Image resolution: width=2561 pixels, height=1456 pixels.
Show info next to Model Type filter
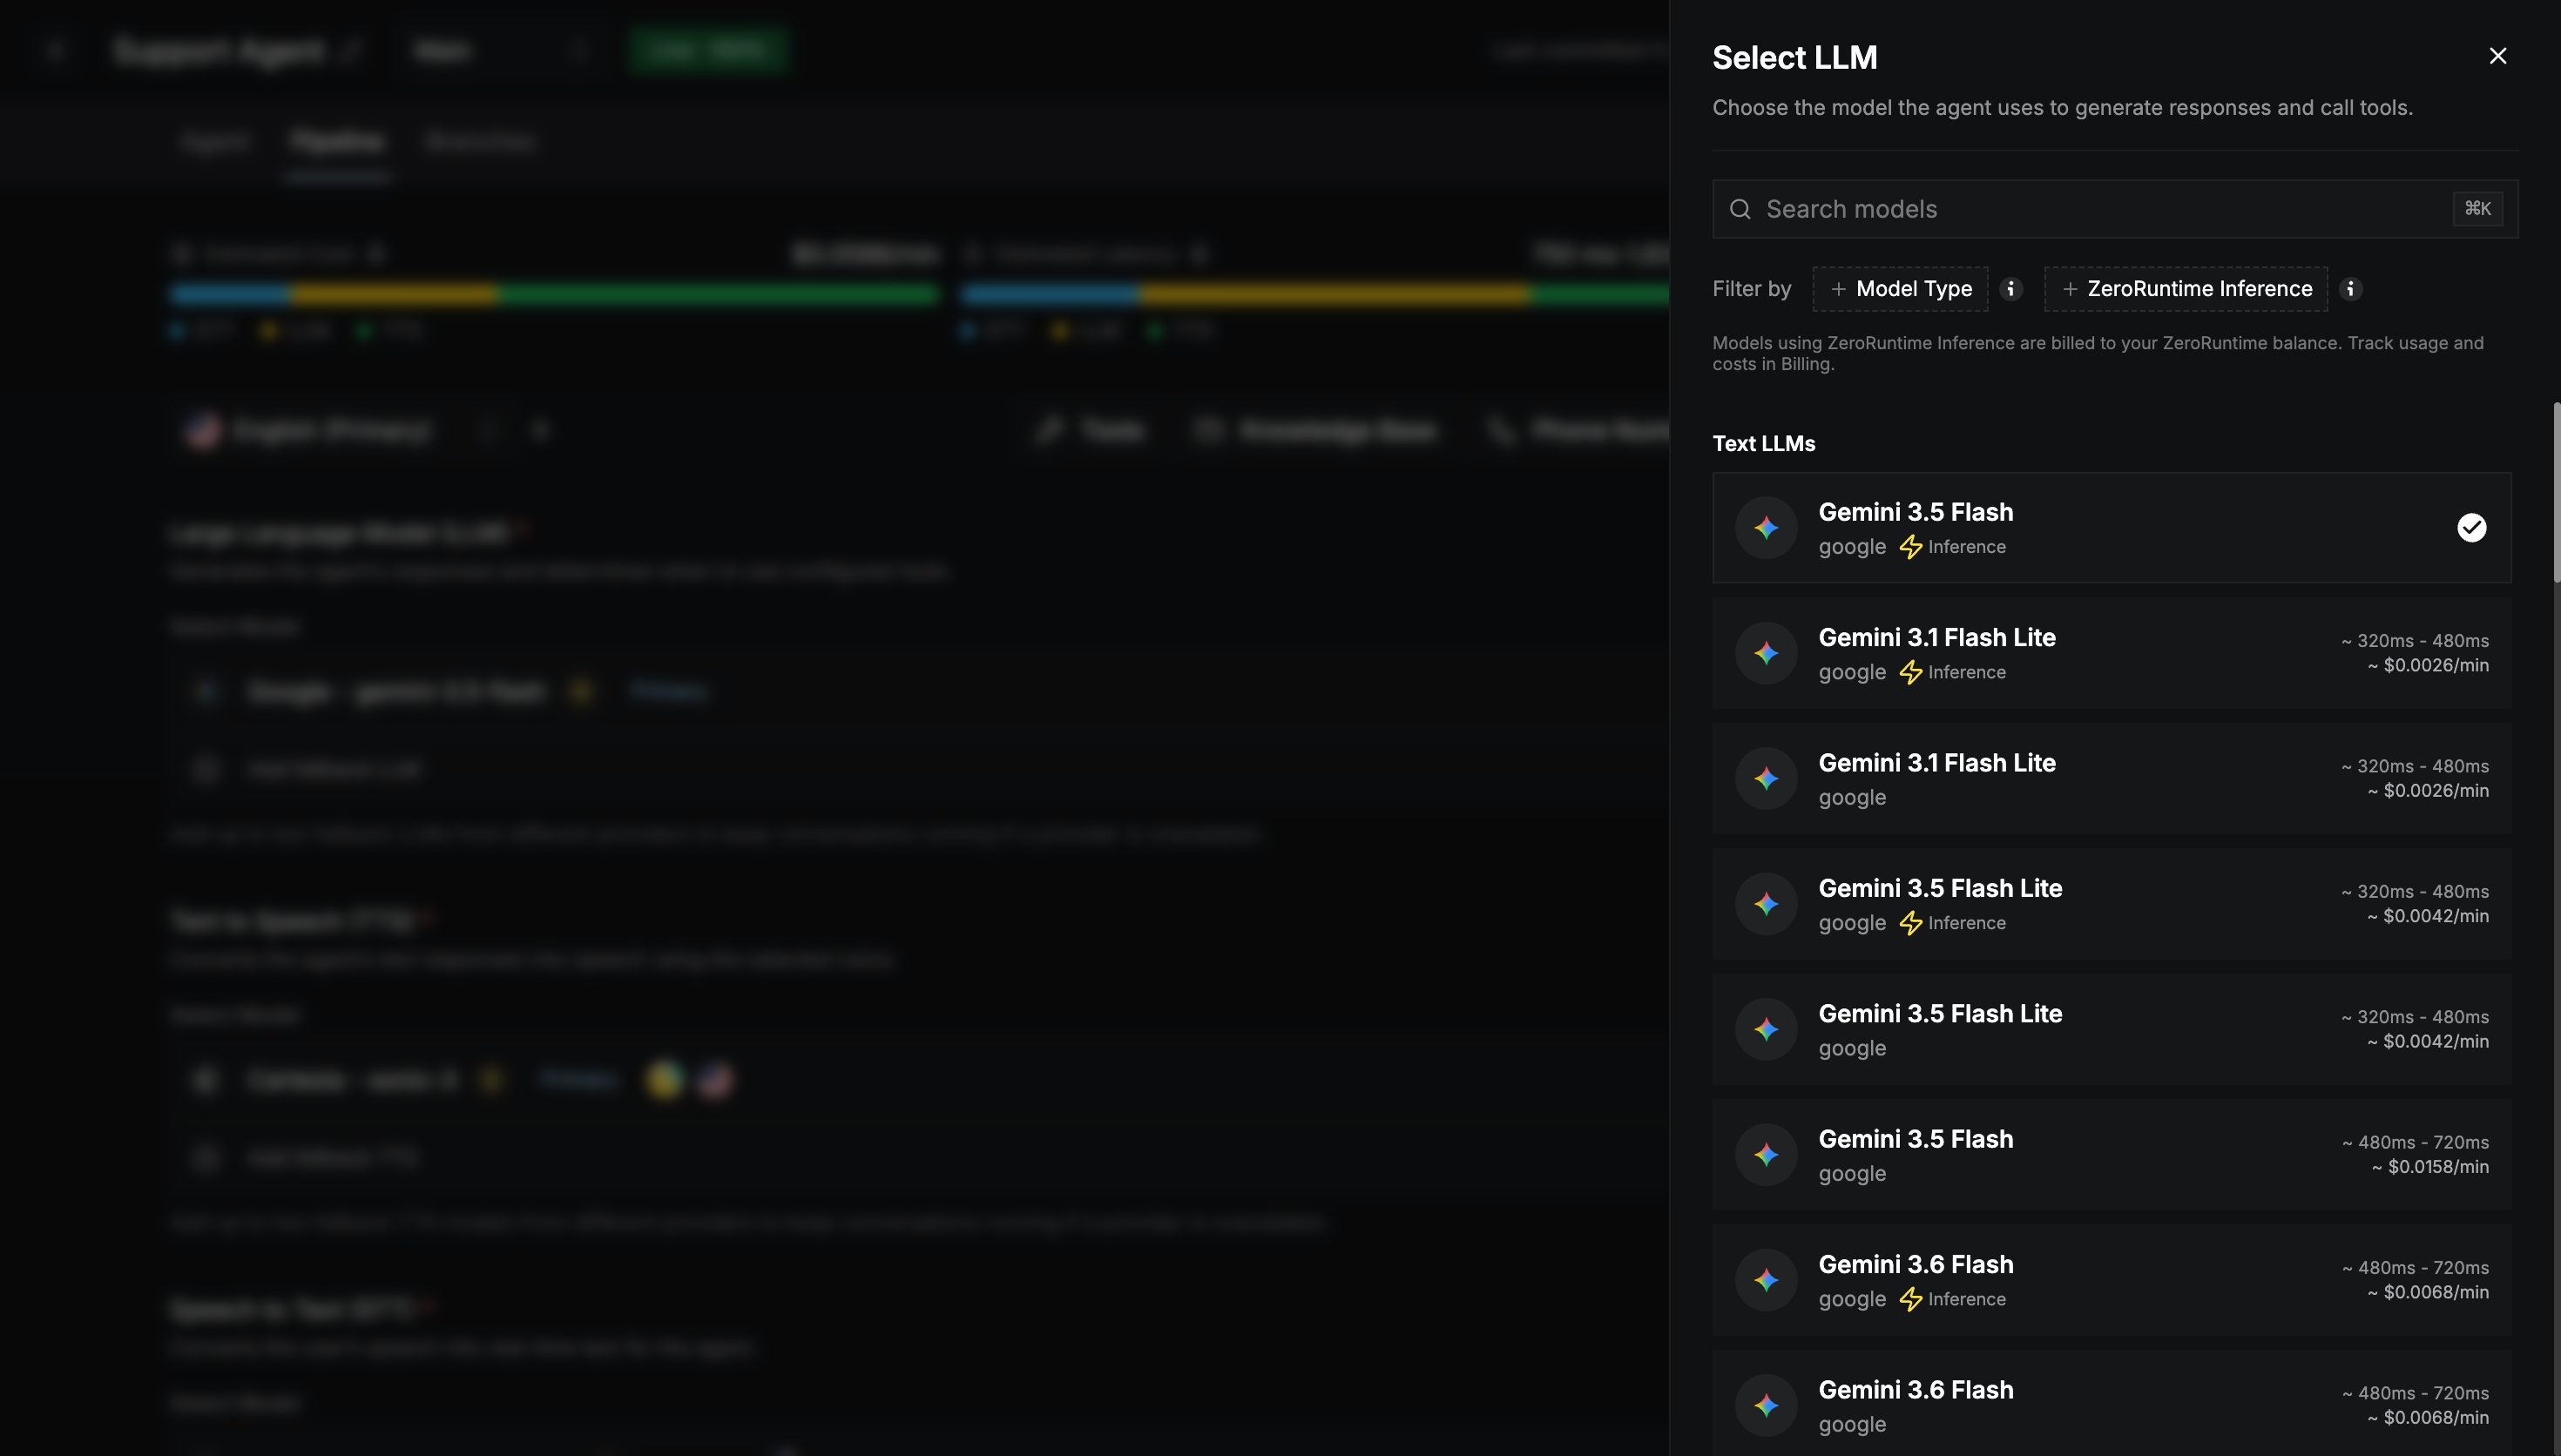coord(2011,289)
